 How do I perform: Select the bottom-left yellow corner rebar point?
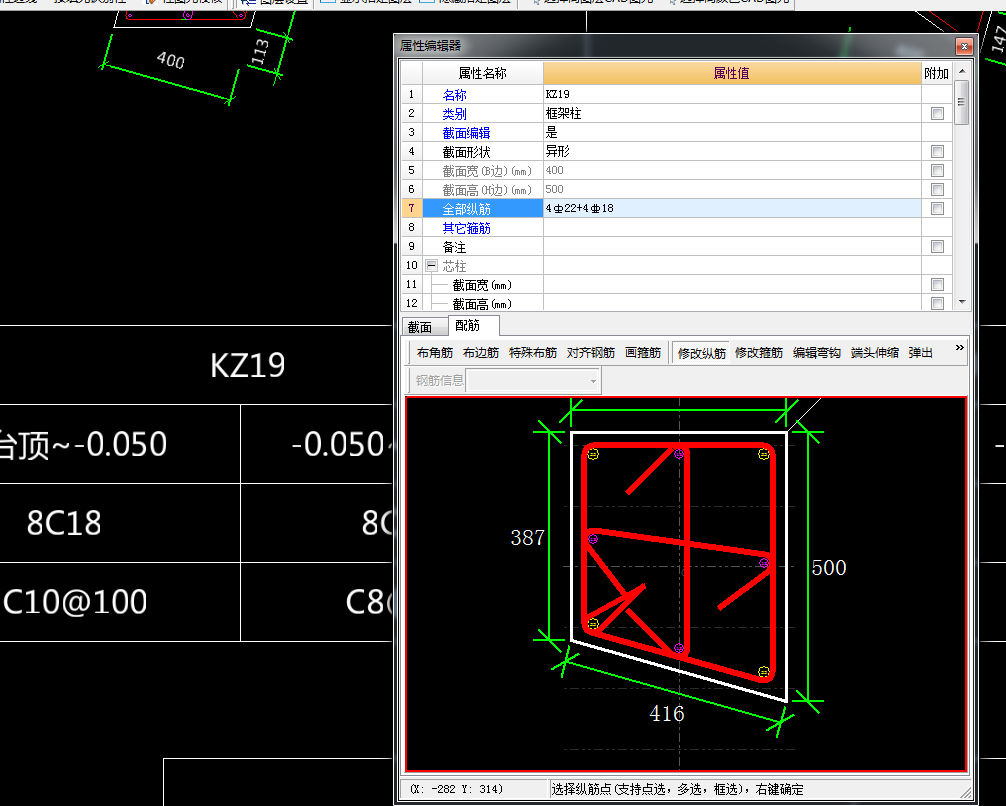coord(593,624)
